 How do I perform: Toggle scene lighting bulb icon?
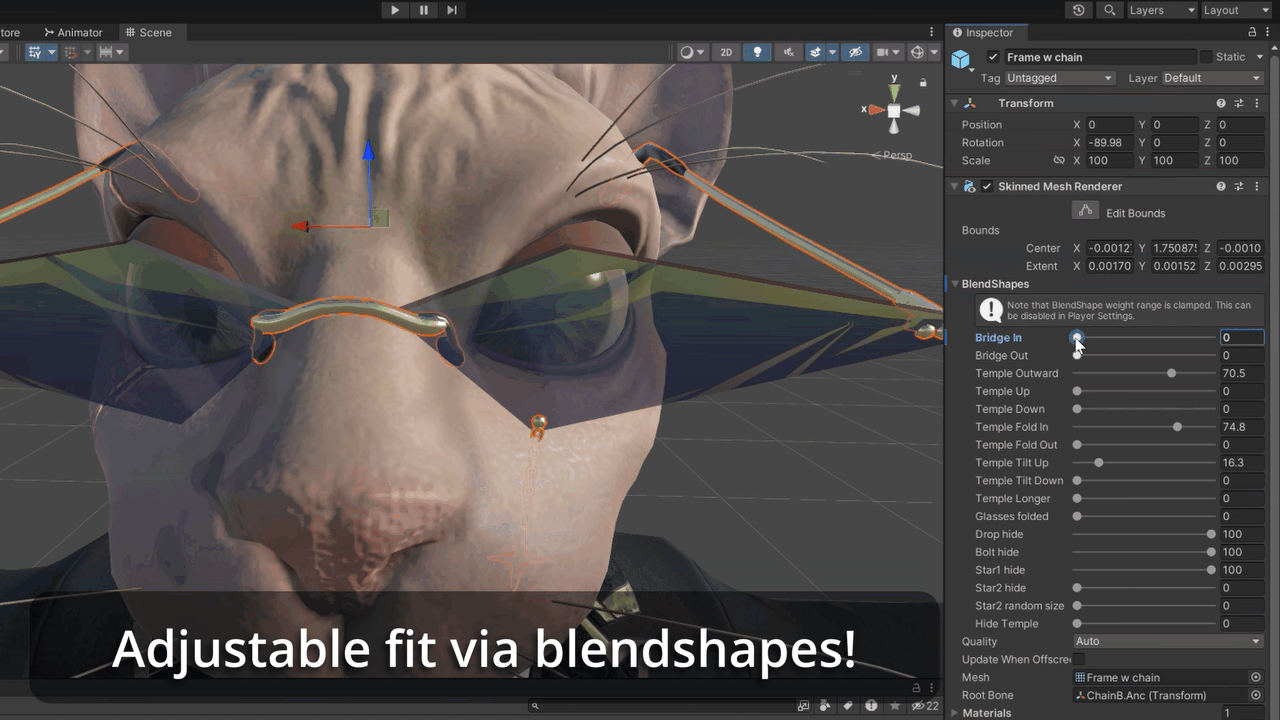757,52
